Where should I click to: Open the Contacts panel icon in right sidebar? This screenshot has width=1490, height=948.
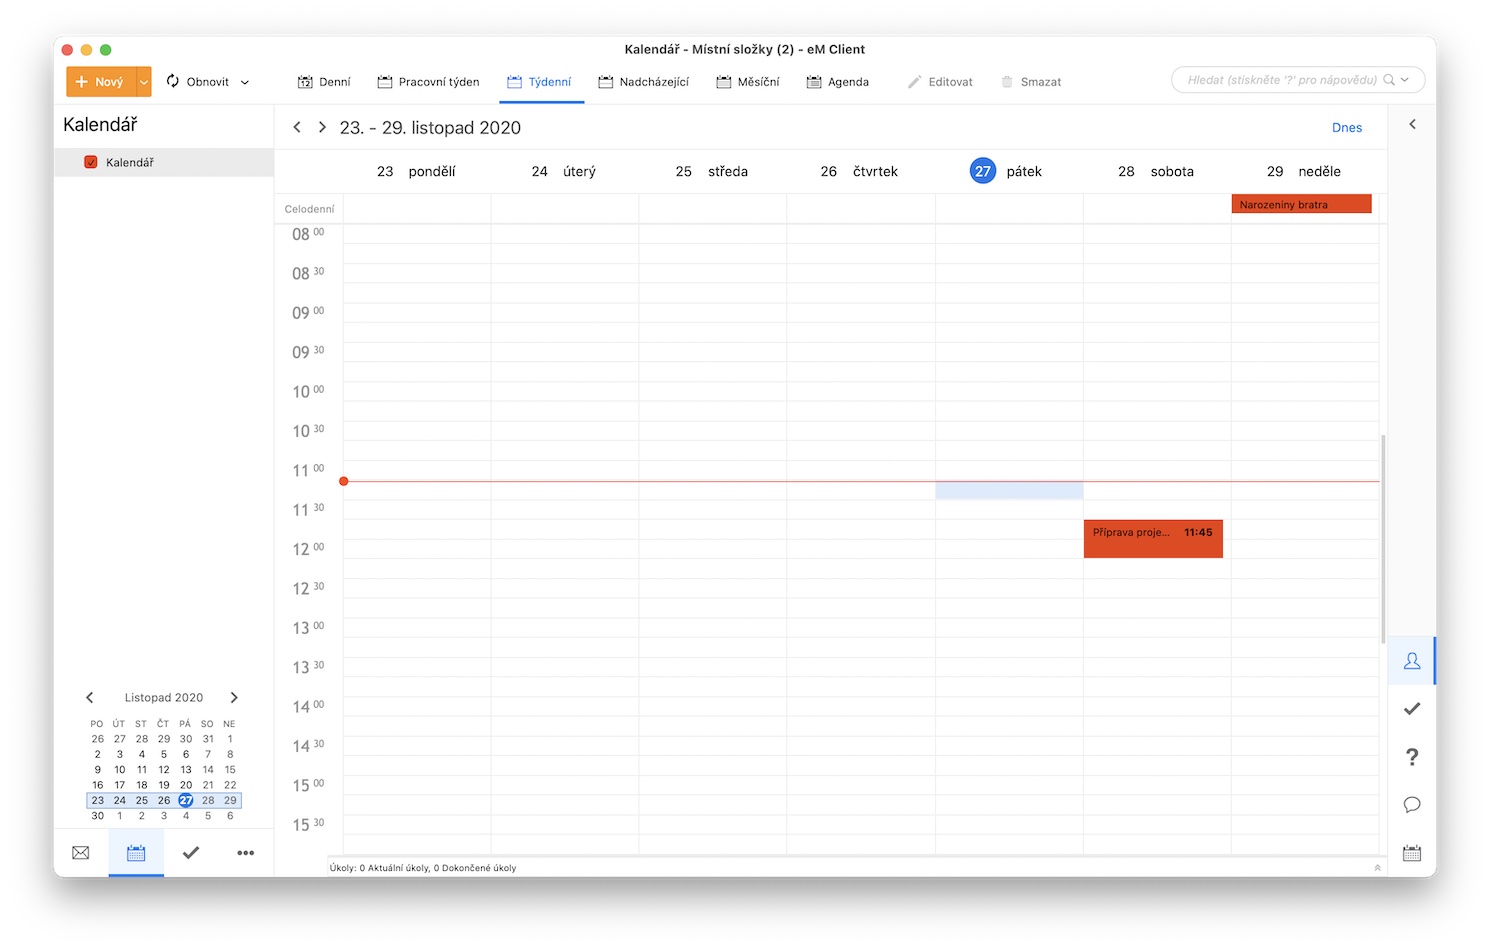pos(1412,661)
